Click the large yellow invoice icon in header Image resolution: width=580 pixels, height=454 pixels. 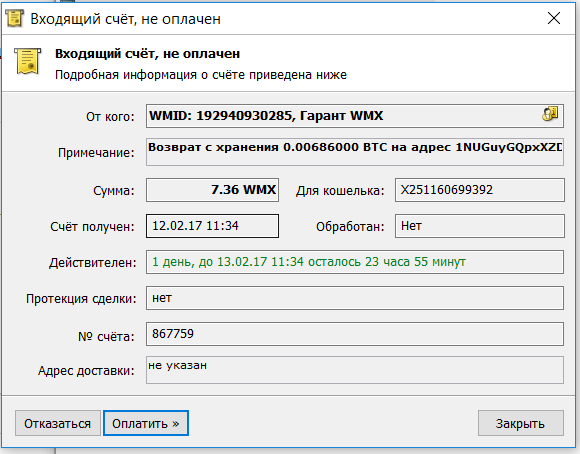[28, 61]
